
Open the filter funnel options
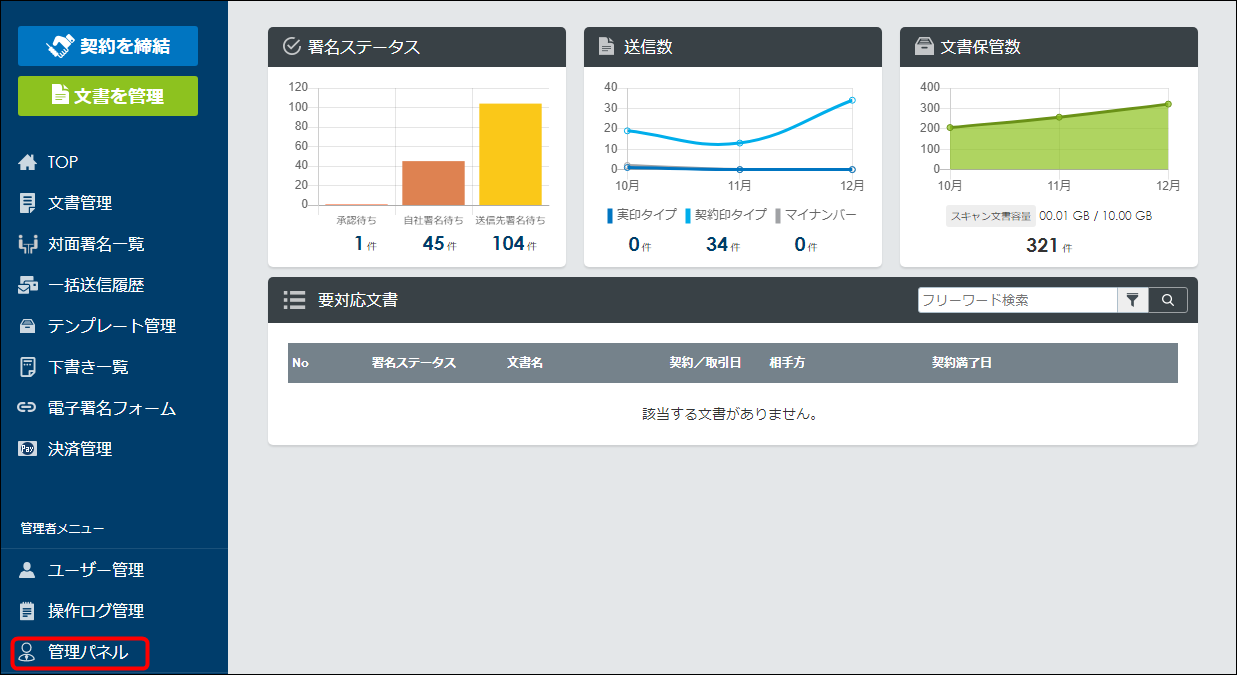coord(1132,300)
